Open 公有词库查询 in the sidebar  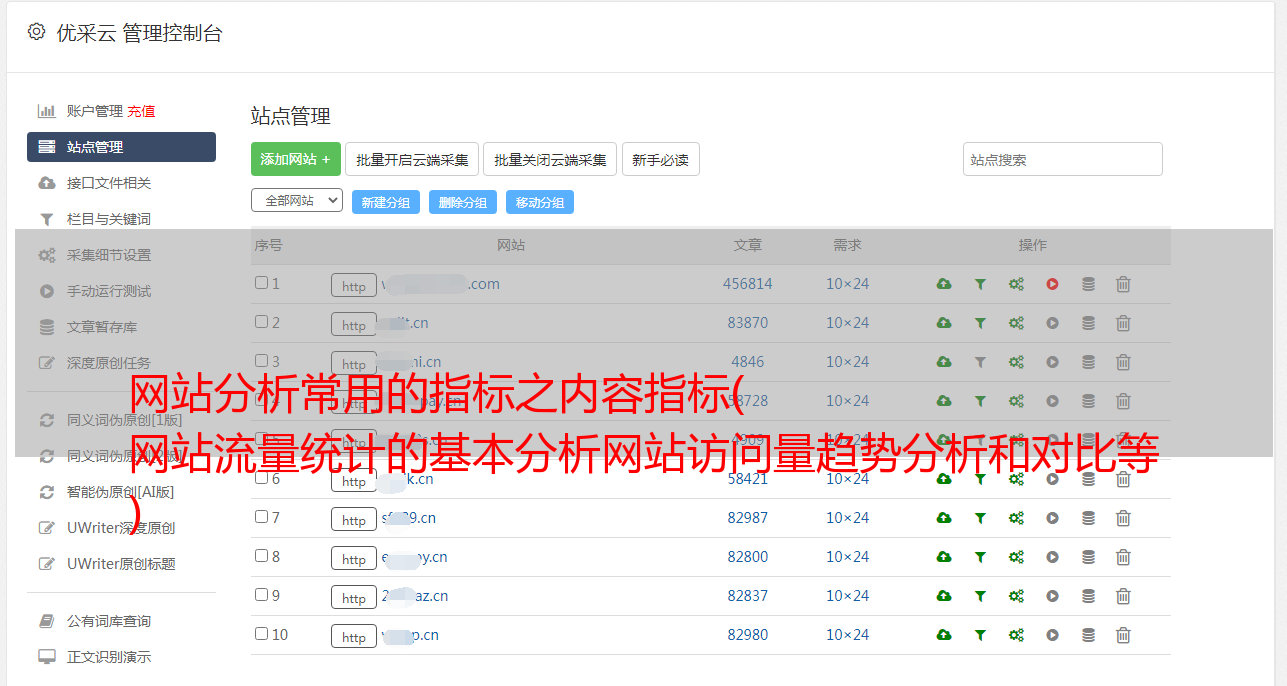pyautogui.click(x=109, y=622)
